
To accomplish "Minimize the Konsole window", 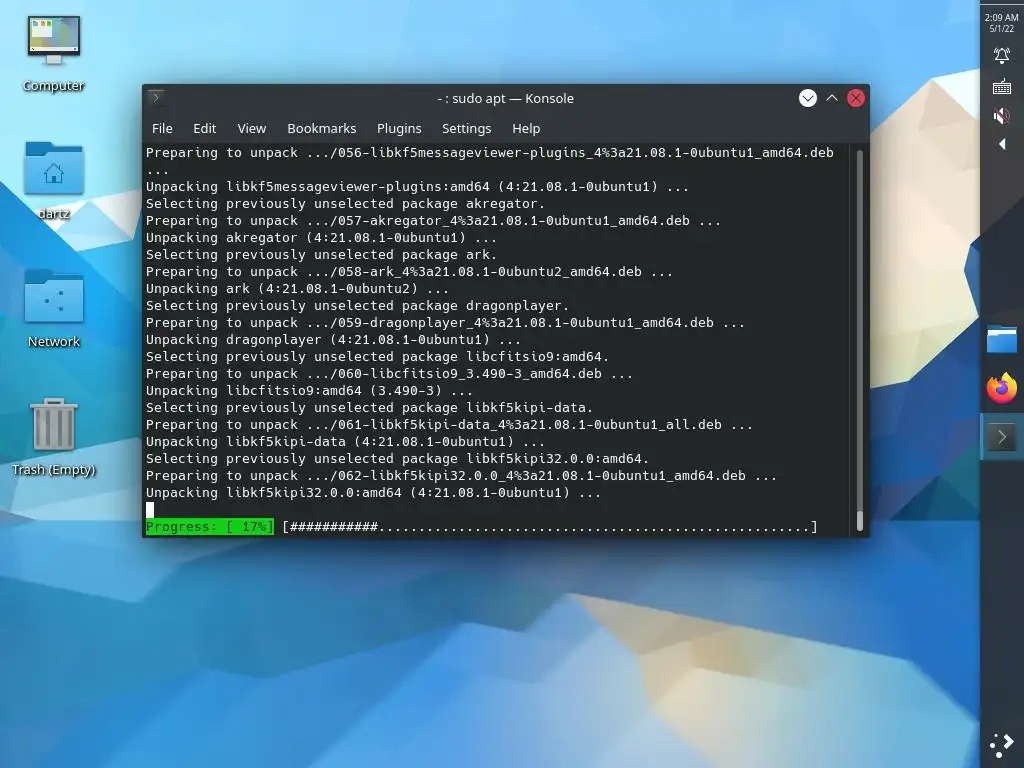I will click(x=808, y=98).
